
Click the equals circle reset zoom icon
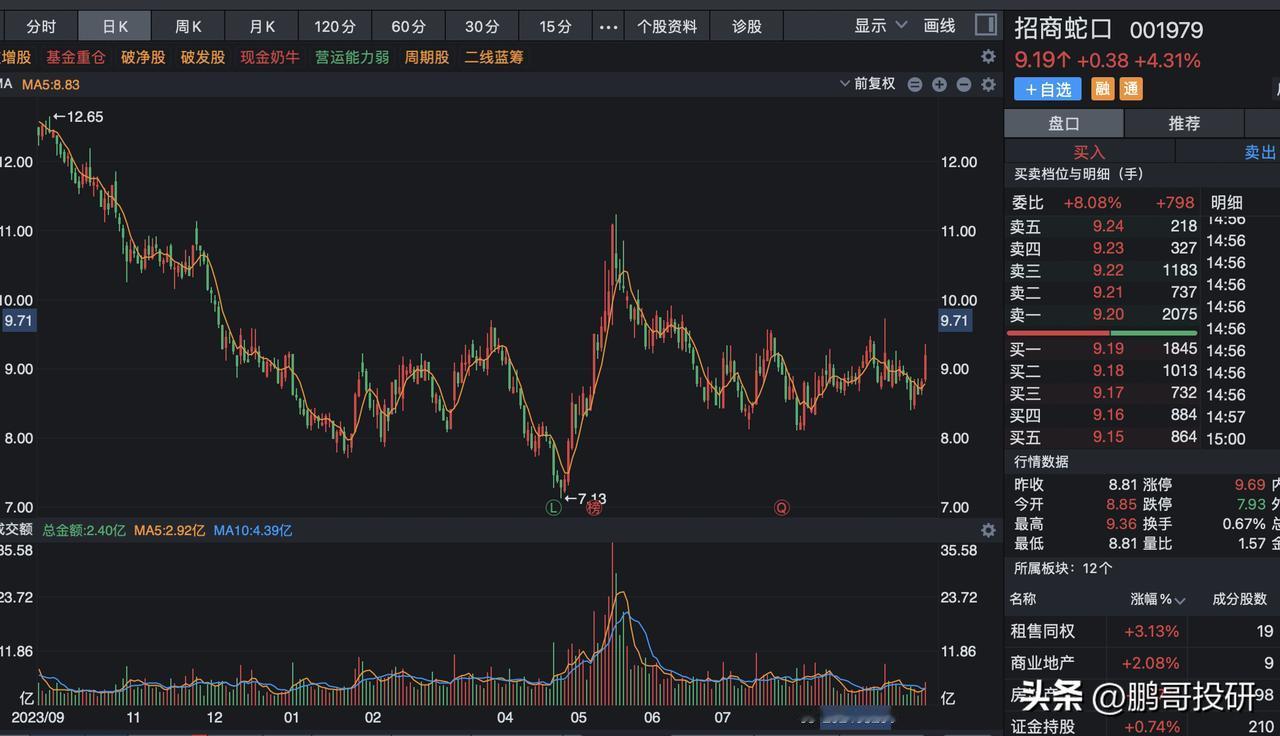click(x=914, y=85)
